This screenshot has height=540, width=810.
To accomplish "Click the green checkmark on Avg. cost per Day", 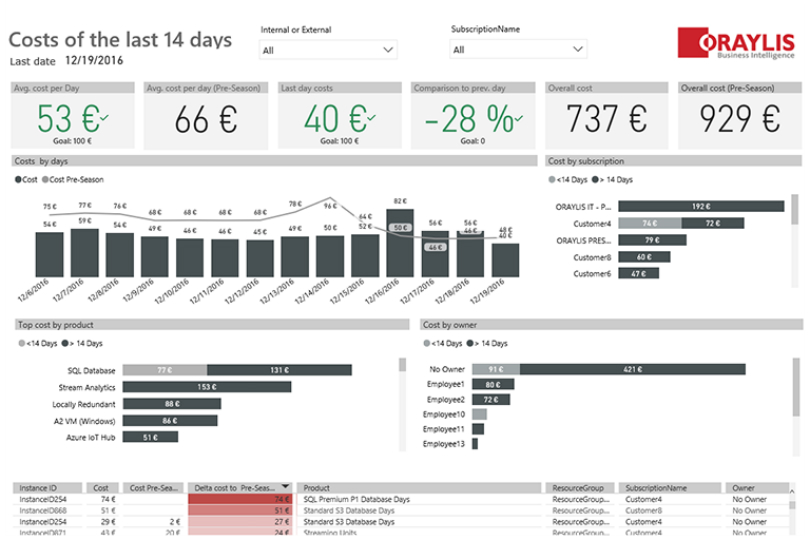I will [x=104, y=118].
